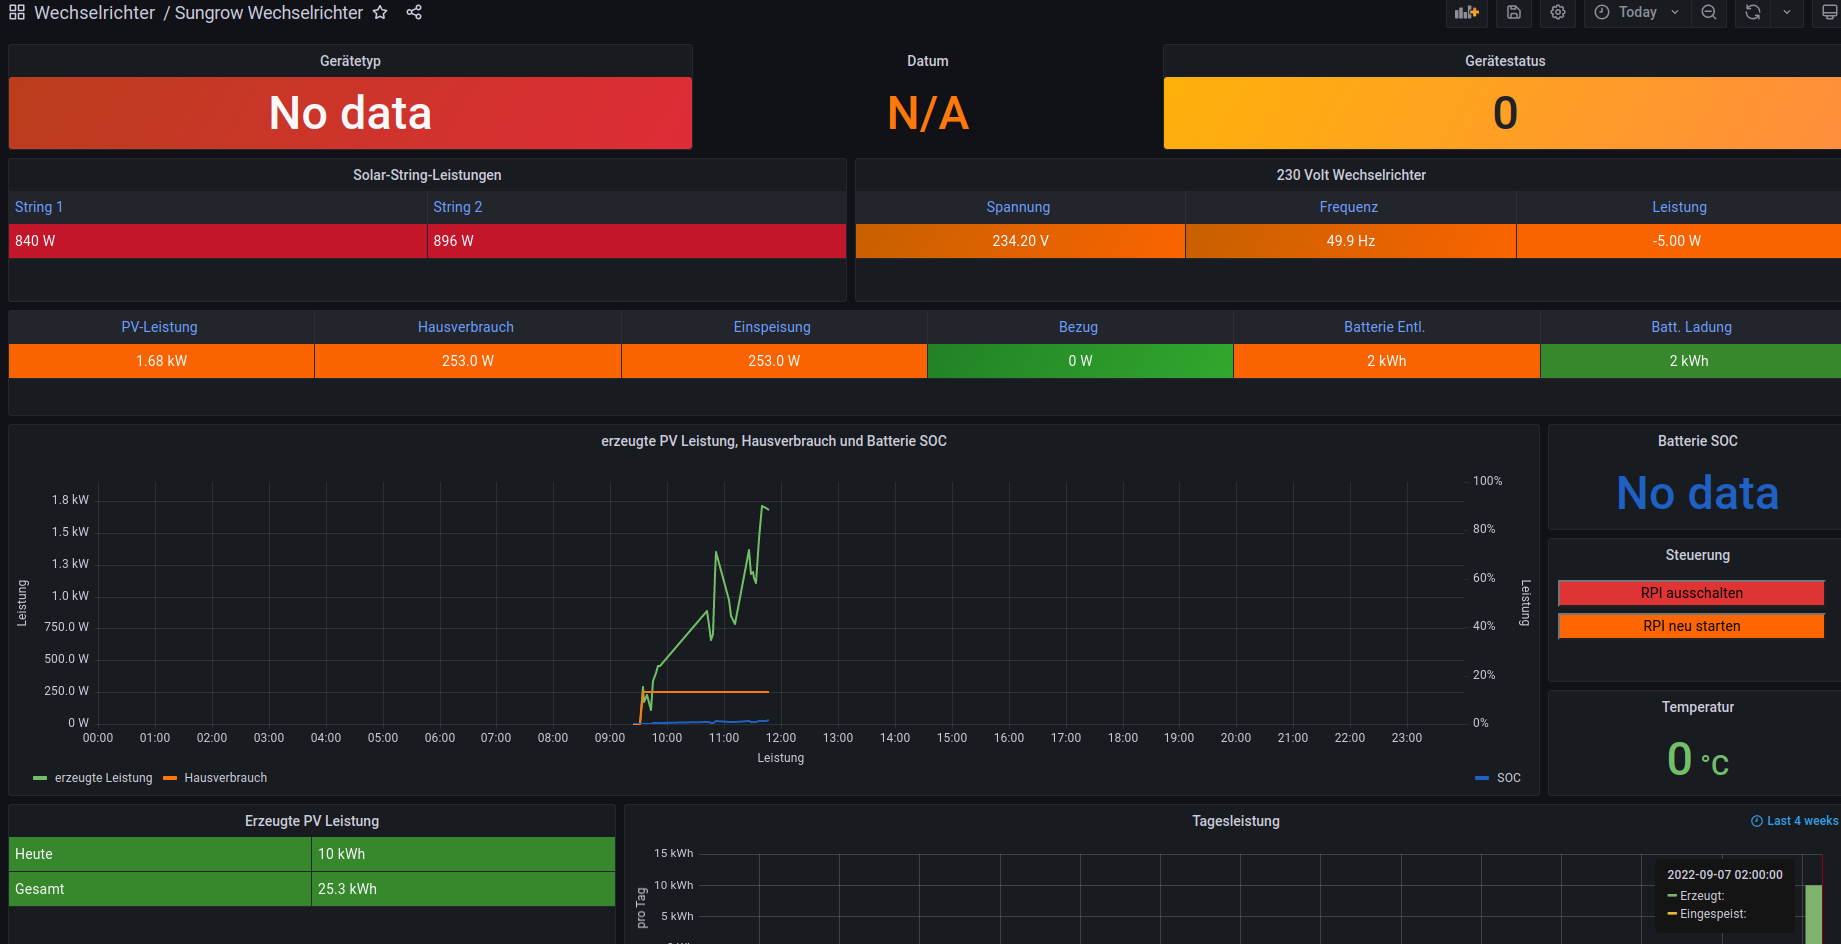Open the Tagesleistung panel title menu
Image resolution: width=1841 pixels, height=944 pixels.
coord(1235,821)
